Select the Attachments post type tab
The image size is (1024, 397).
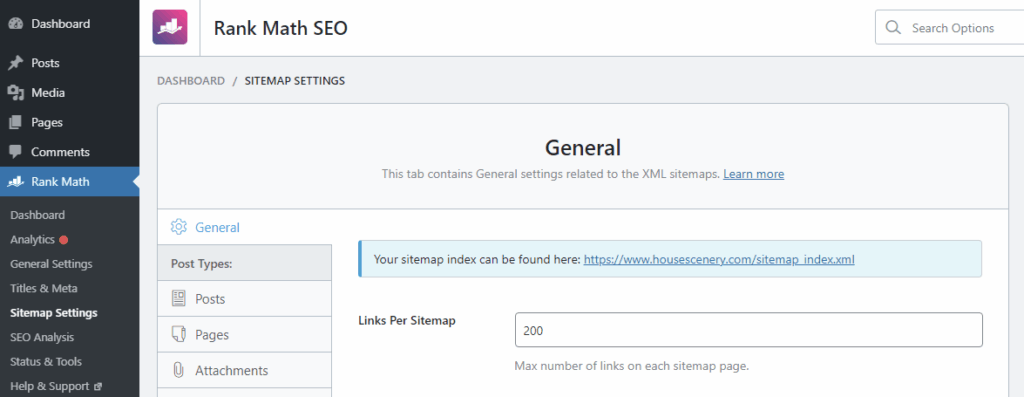244,370
